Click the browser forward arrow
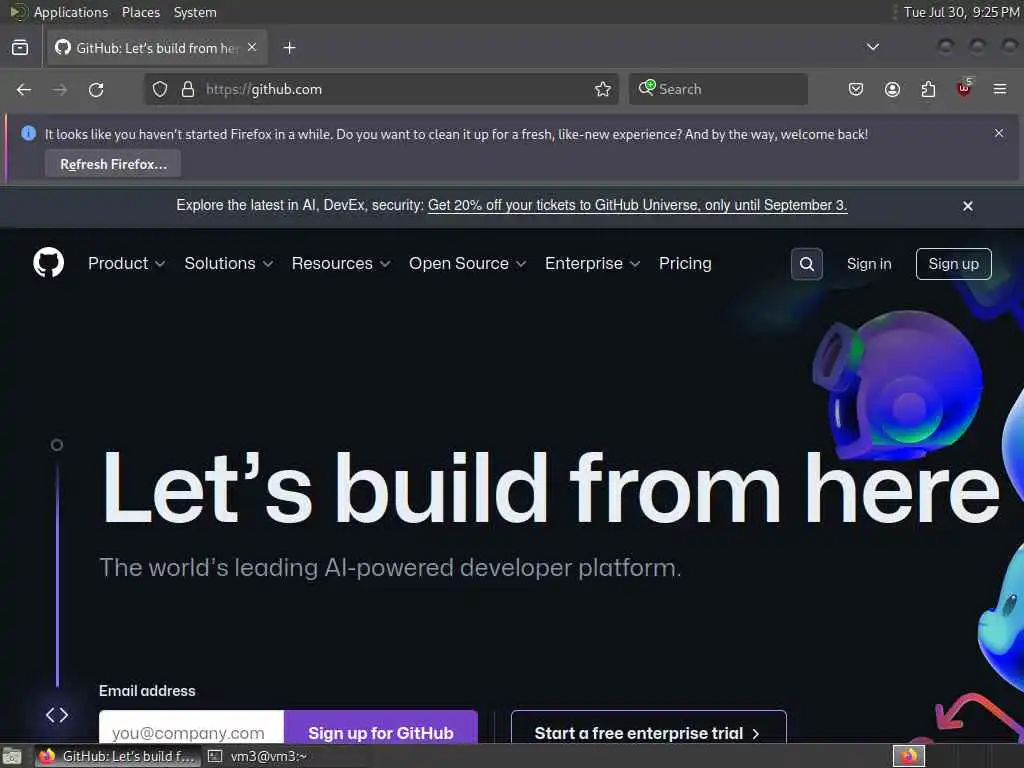 [x=60, y=89]
